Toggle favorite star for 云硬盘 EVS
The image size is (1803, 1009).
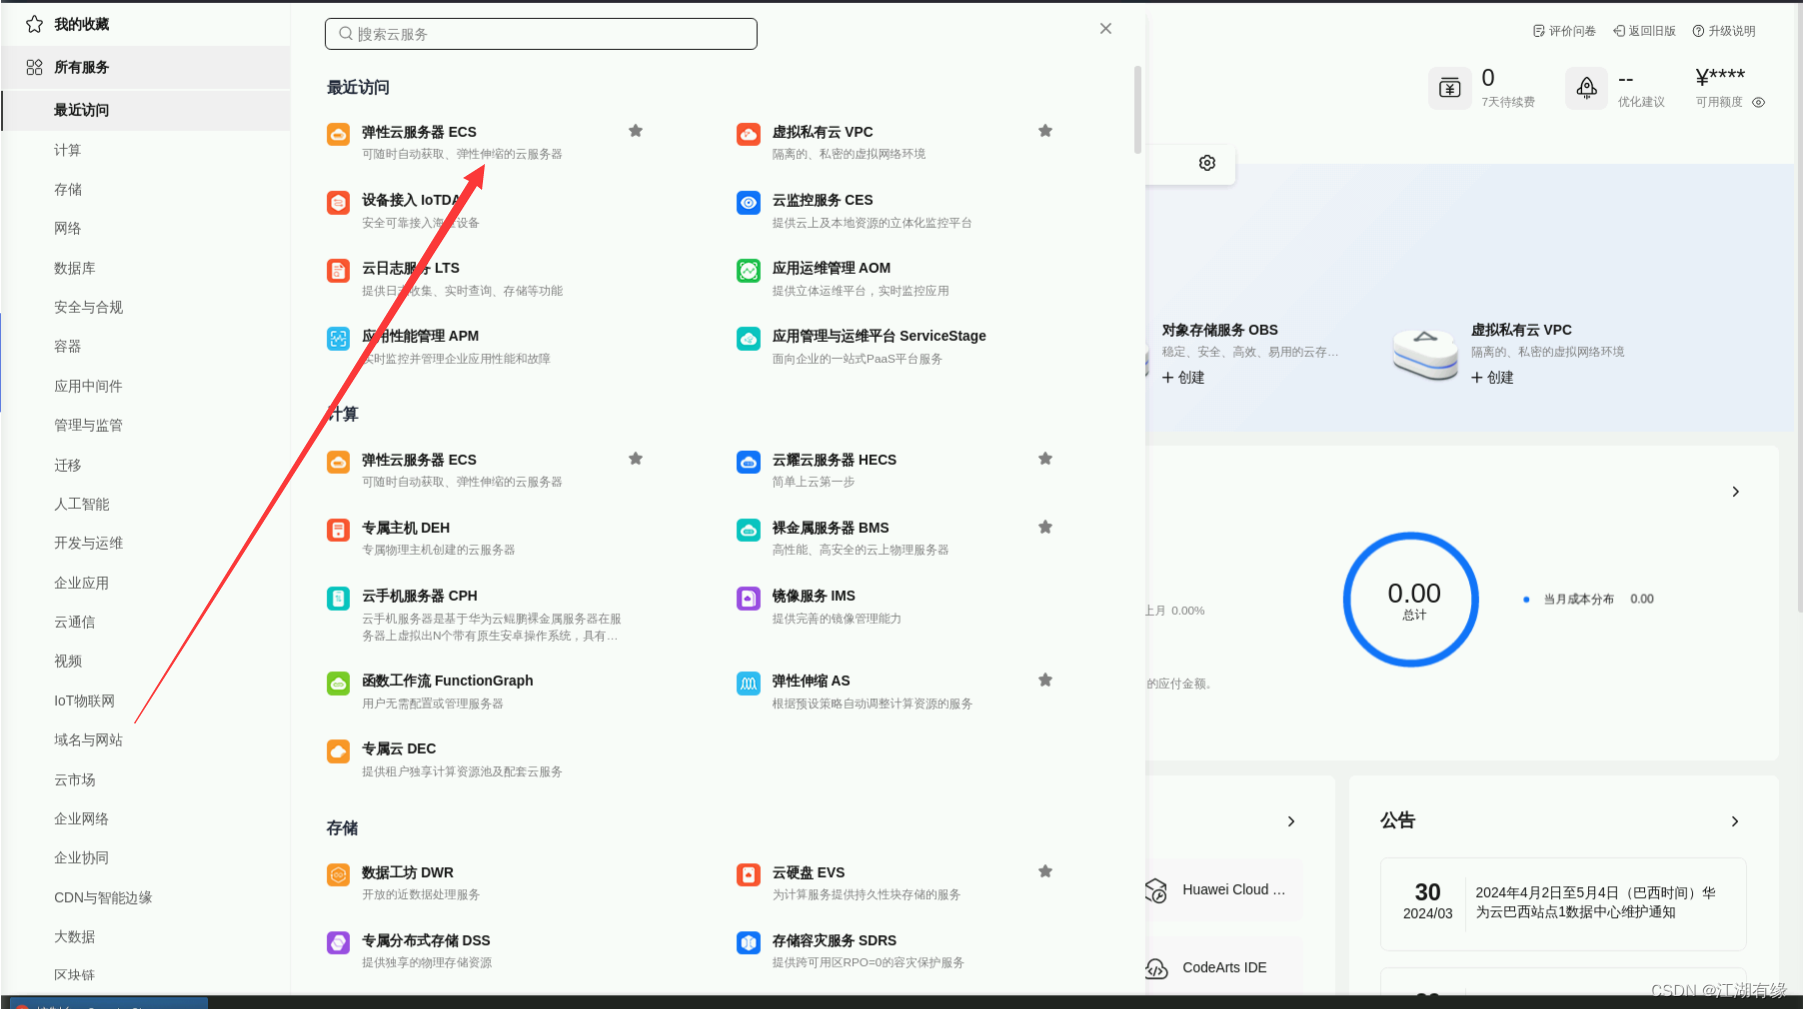click(x=1045, y=872)
